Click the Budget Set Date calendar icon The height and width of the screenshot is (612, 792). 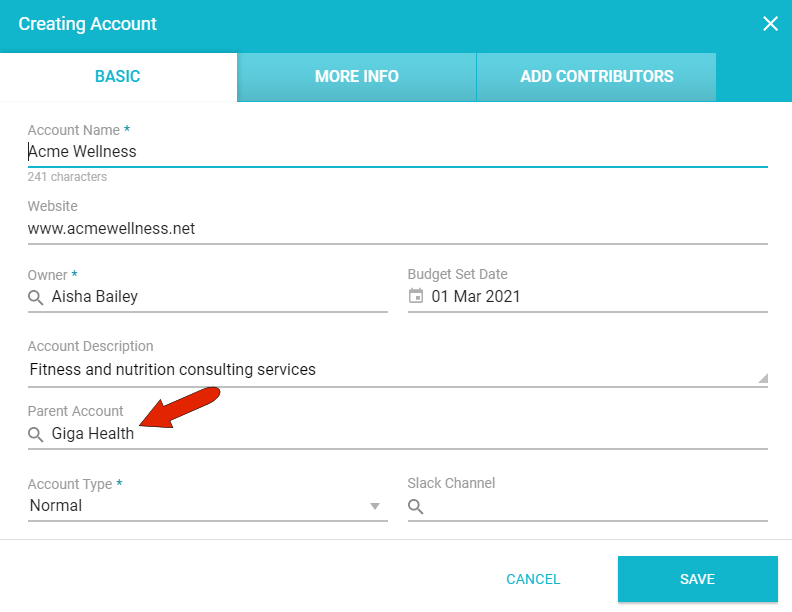click(x=416, y=296)
